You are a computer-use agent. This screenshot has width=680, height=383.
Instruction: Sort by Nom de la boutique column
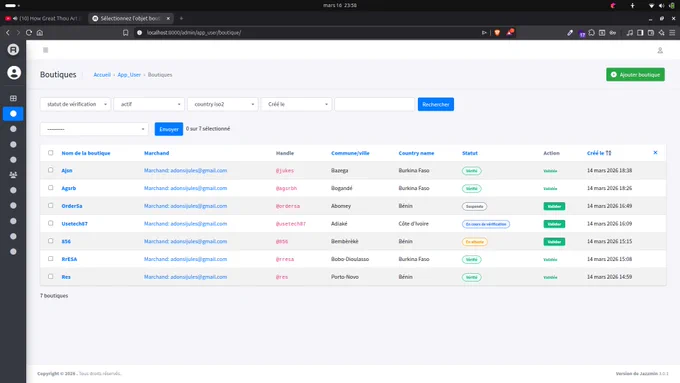(x=86, y=153)
